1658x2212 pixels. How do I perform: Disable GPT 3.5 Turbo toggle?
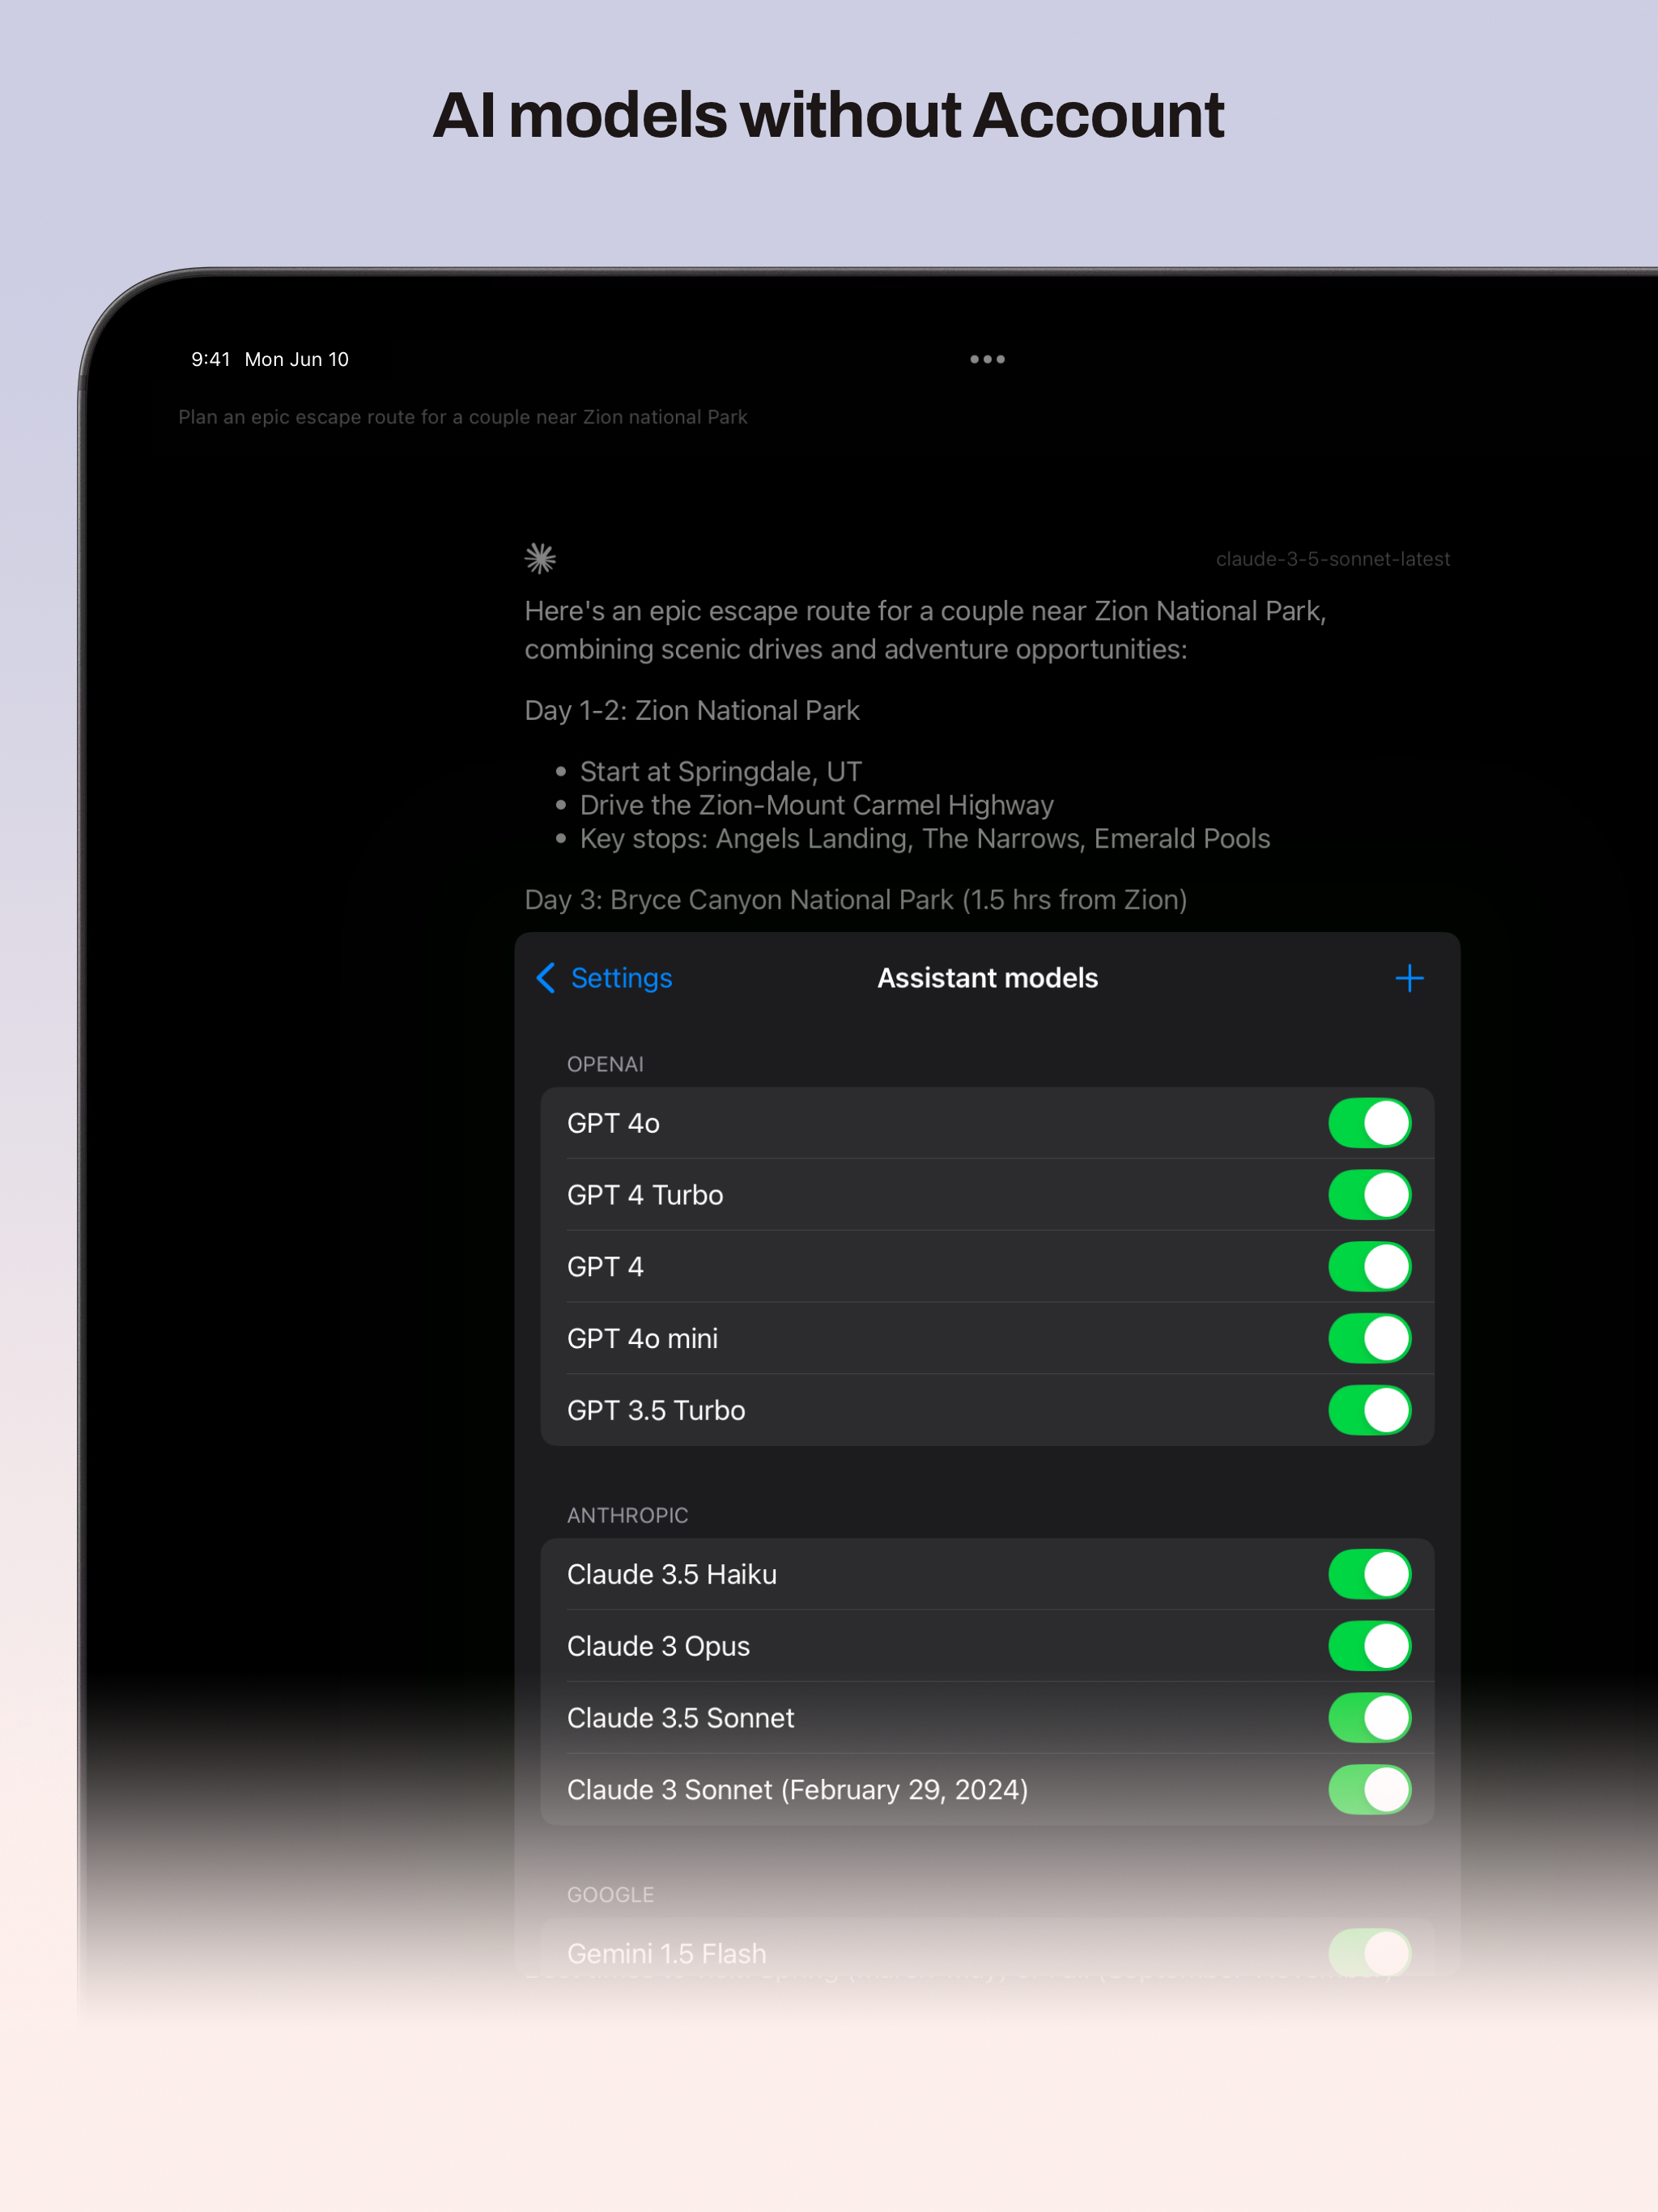coord(1369,1410)
